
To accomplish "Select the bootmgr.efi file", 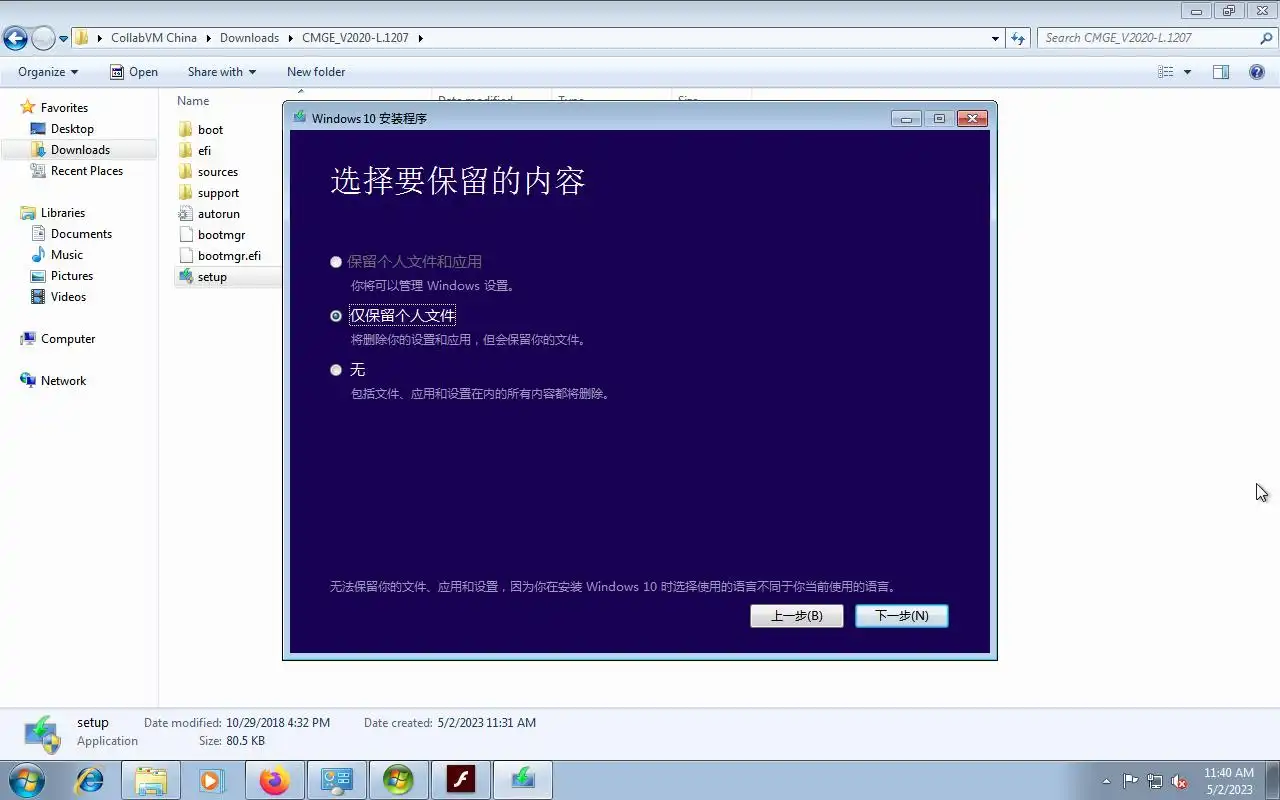I will [x=219, y=256].
